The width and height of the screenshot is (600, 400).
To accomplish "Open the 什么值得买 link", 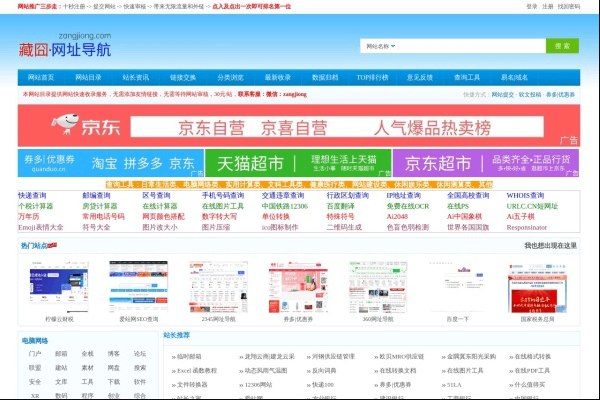I will tap(530, 385).
